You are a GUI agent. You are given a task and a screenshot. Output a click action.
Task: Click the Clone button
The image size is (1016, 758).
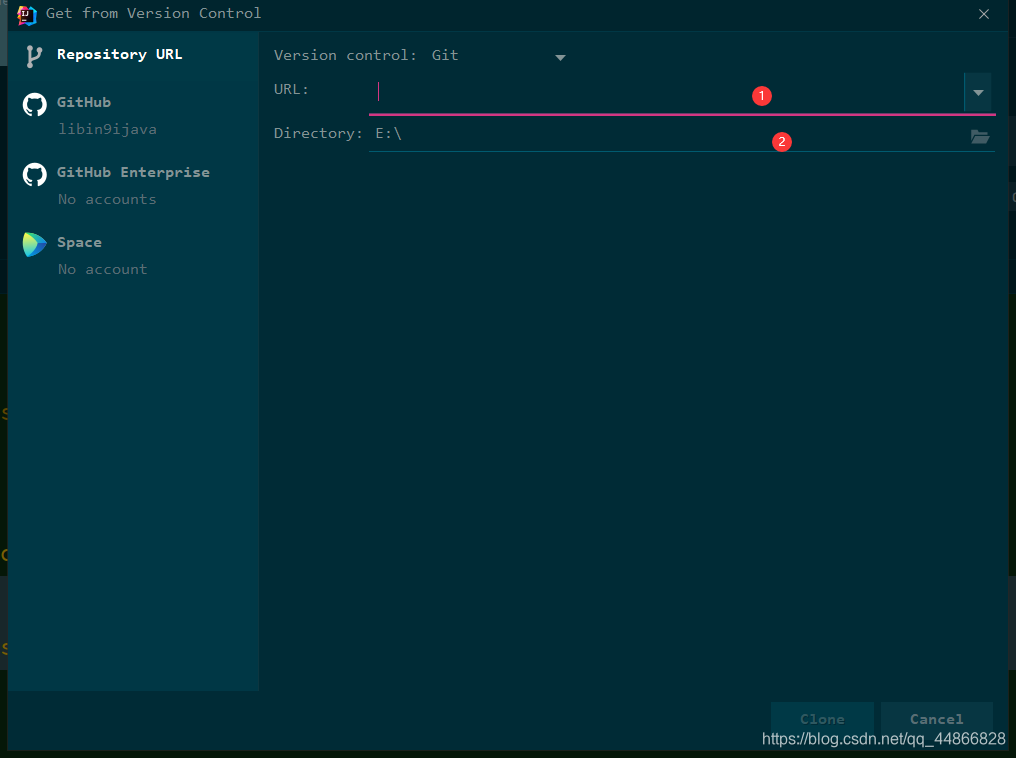[822, 718]
